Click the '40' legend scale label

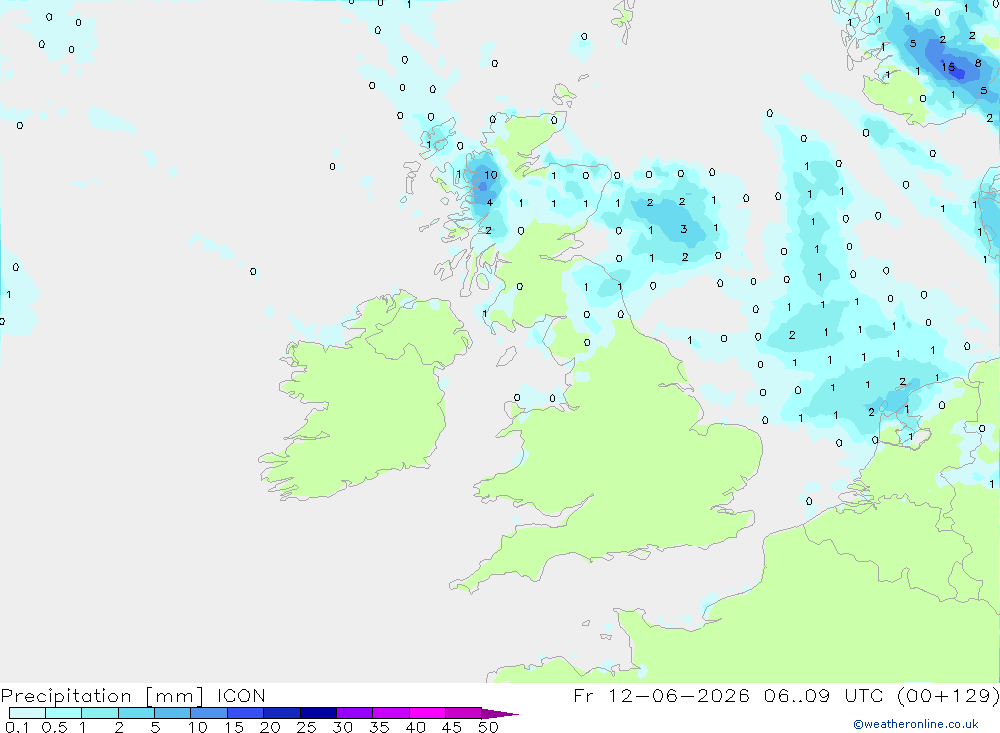(x=415, y=727)
